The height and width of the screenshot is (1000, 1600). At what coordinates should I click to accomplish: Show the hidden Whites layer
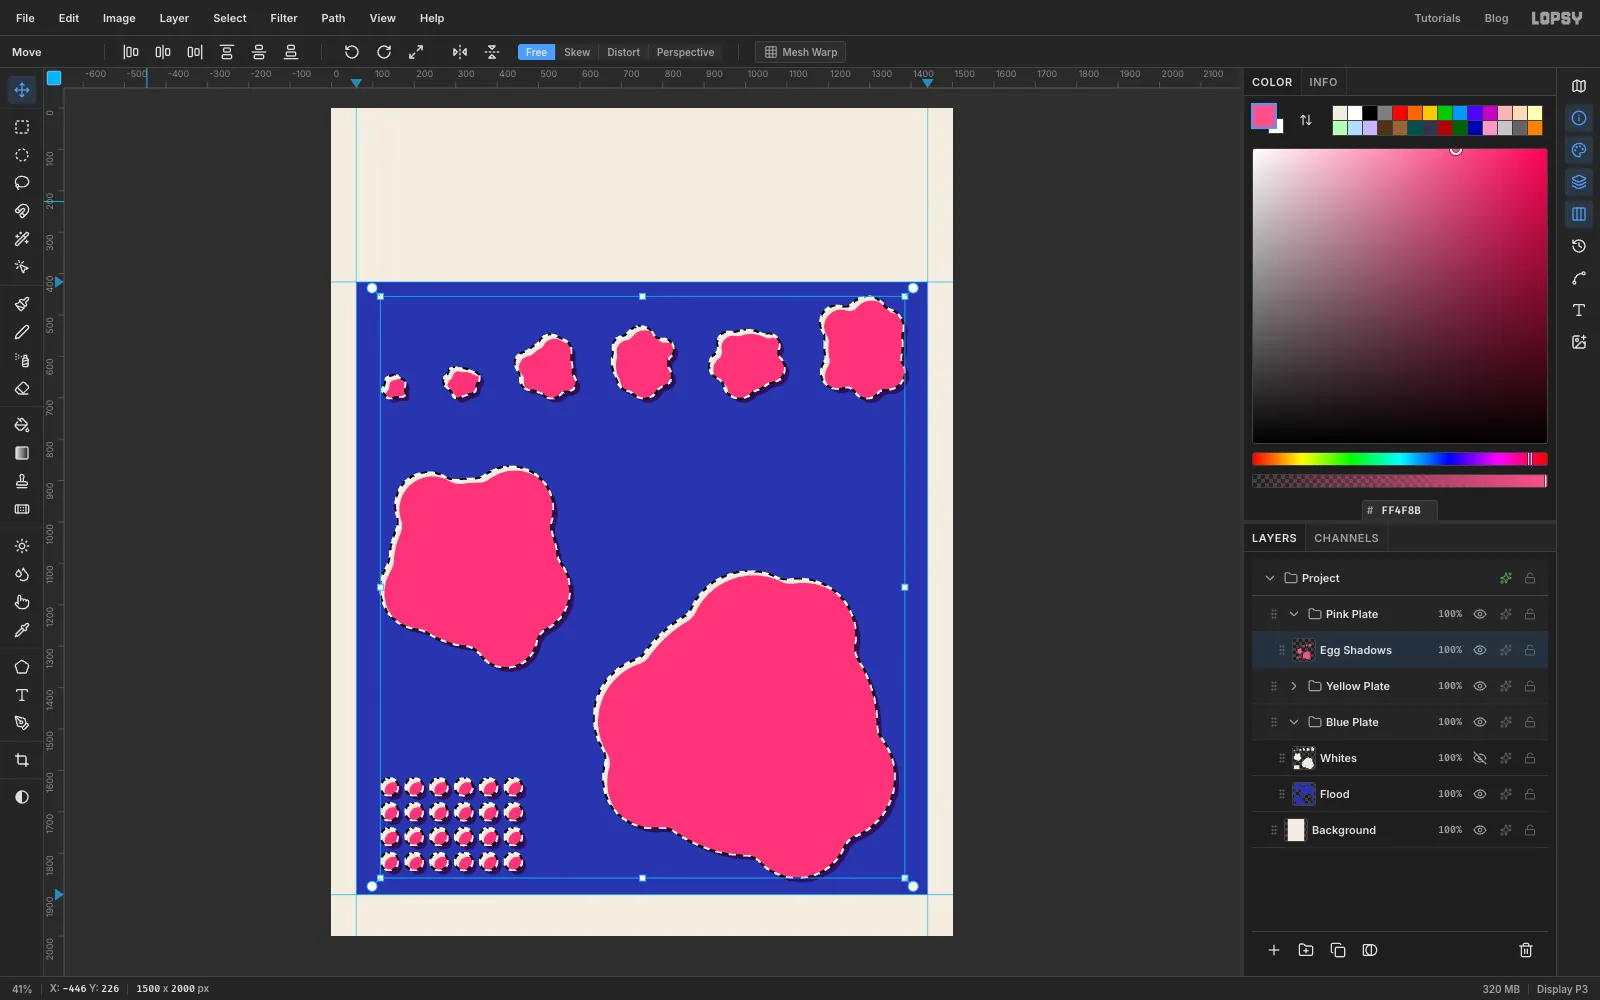(x=1480, y=758)
